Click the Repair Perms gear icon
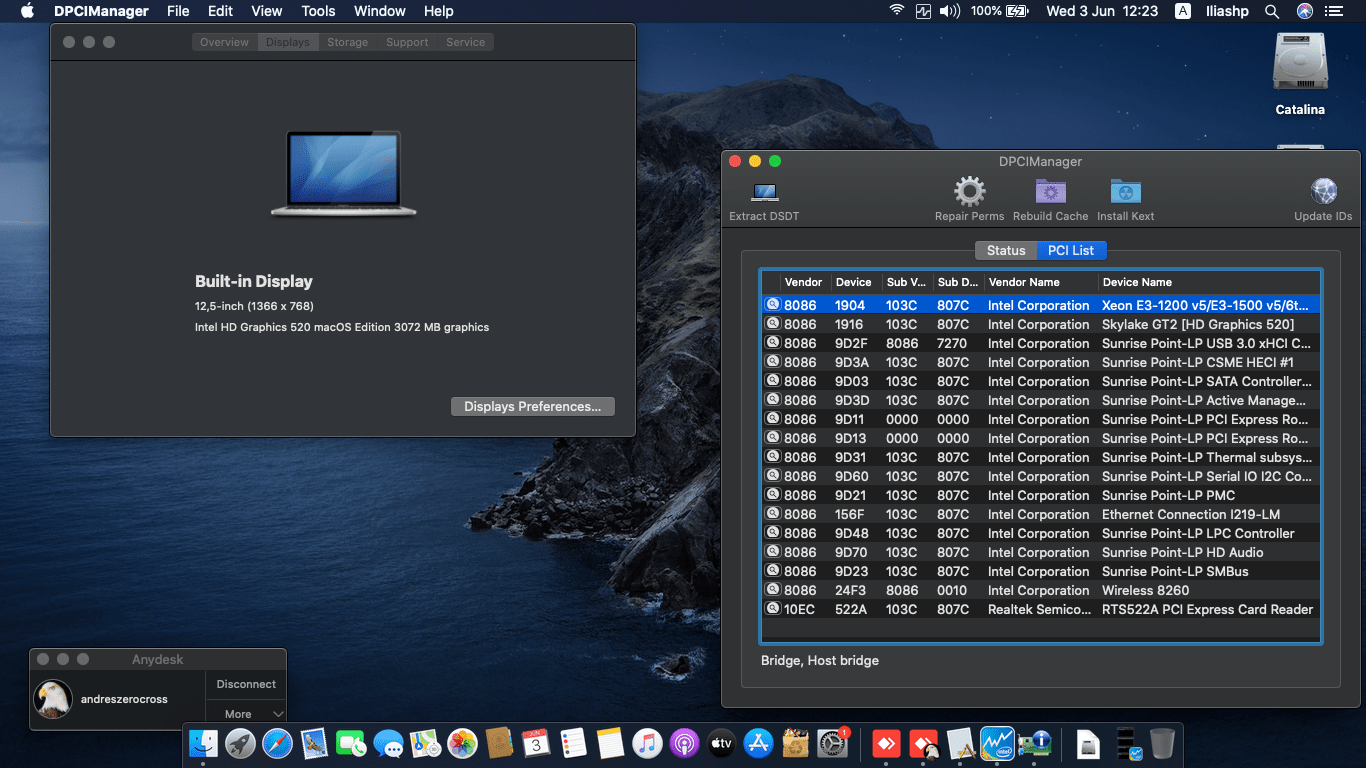The image size is (1366, 768). coord(969,192)
